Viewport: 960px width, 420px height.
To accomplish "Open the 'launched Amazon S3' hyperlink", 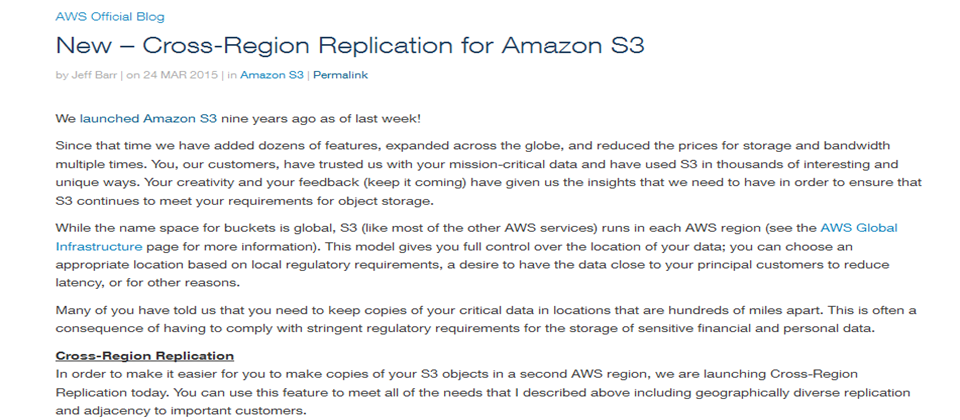I will click(148, 119).
